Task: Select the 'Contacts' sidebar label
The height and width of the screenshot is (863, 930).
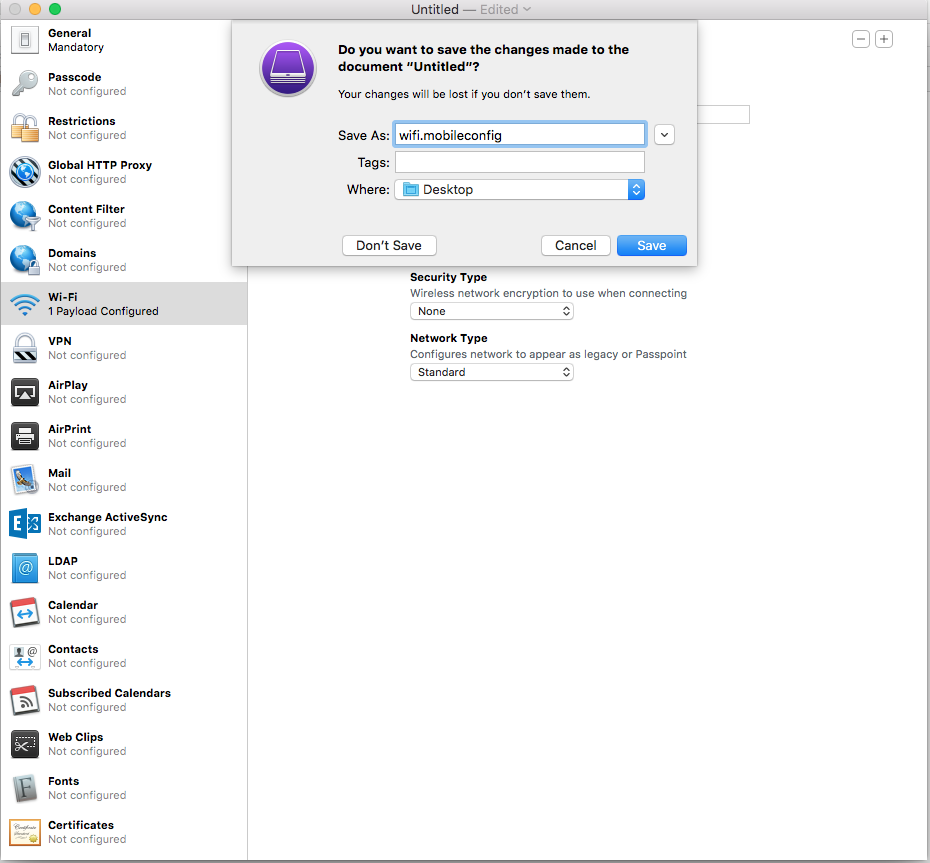Action: coord(74,649)
